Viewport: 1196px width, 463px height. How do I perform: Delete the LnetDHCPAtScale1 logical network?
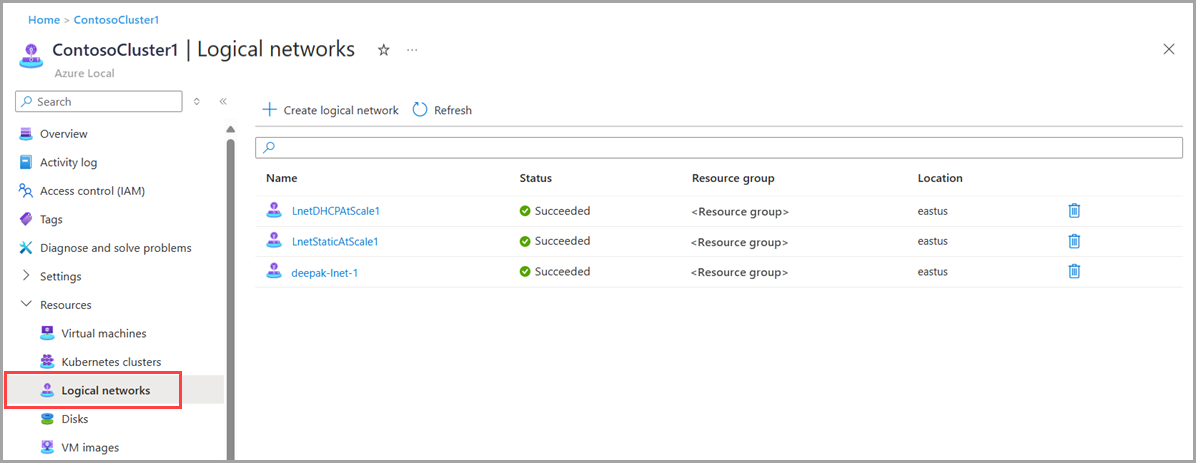1074,211
